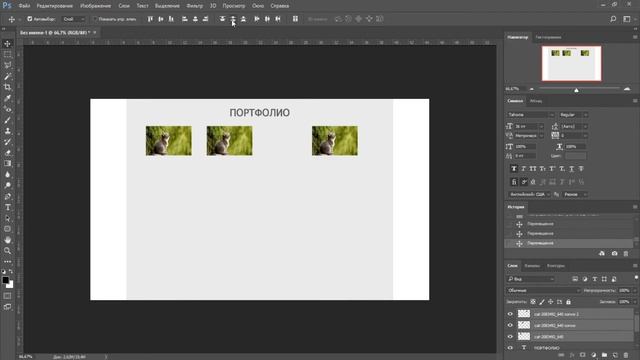Click the delete state trash icon in History
This screenshot has height=360, width=640.
(626, 253)
